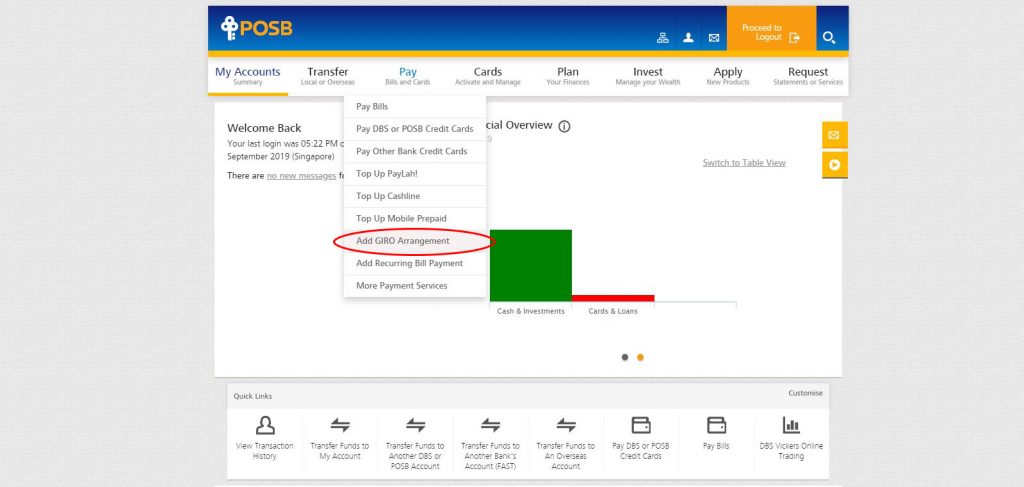Open Transfer Funds to An Overseas Account
The height and width of the screenshot is (487, 1024).
click(x=566, y=442)
